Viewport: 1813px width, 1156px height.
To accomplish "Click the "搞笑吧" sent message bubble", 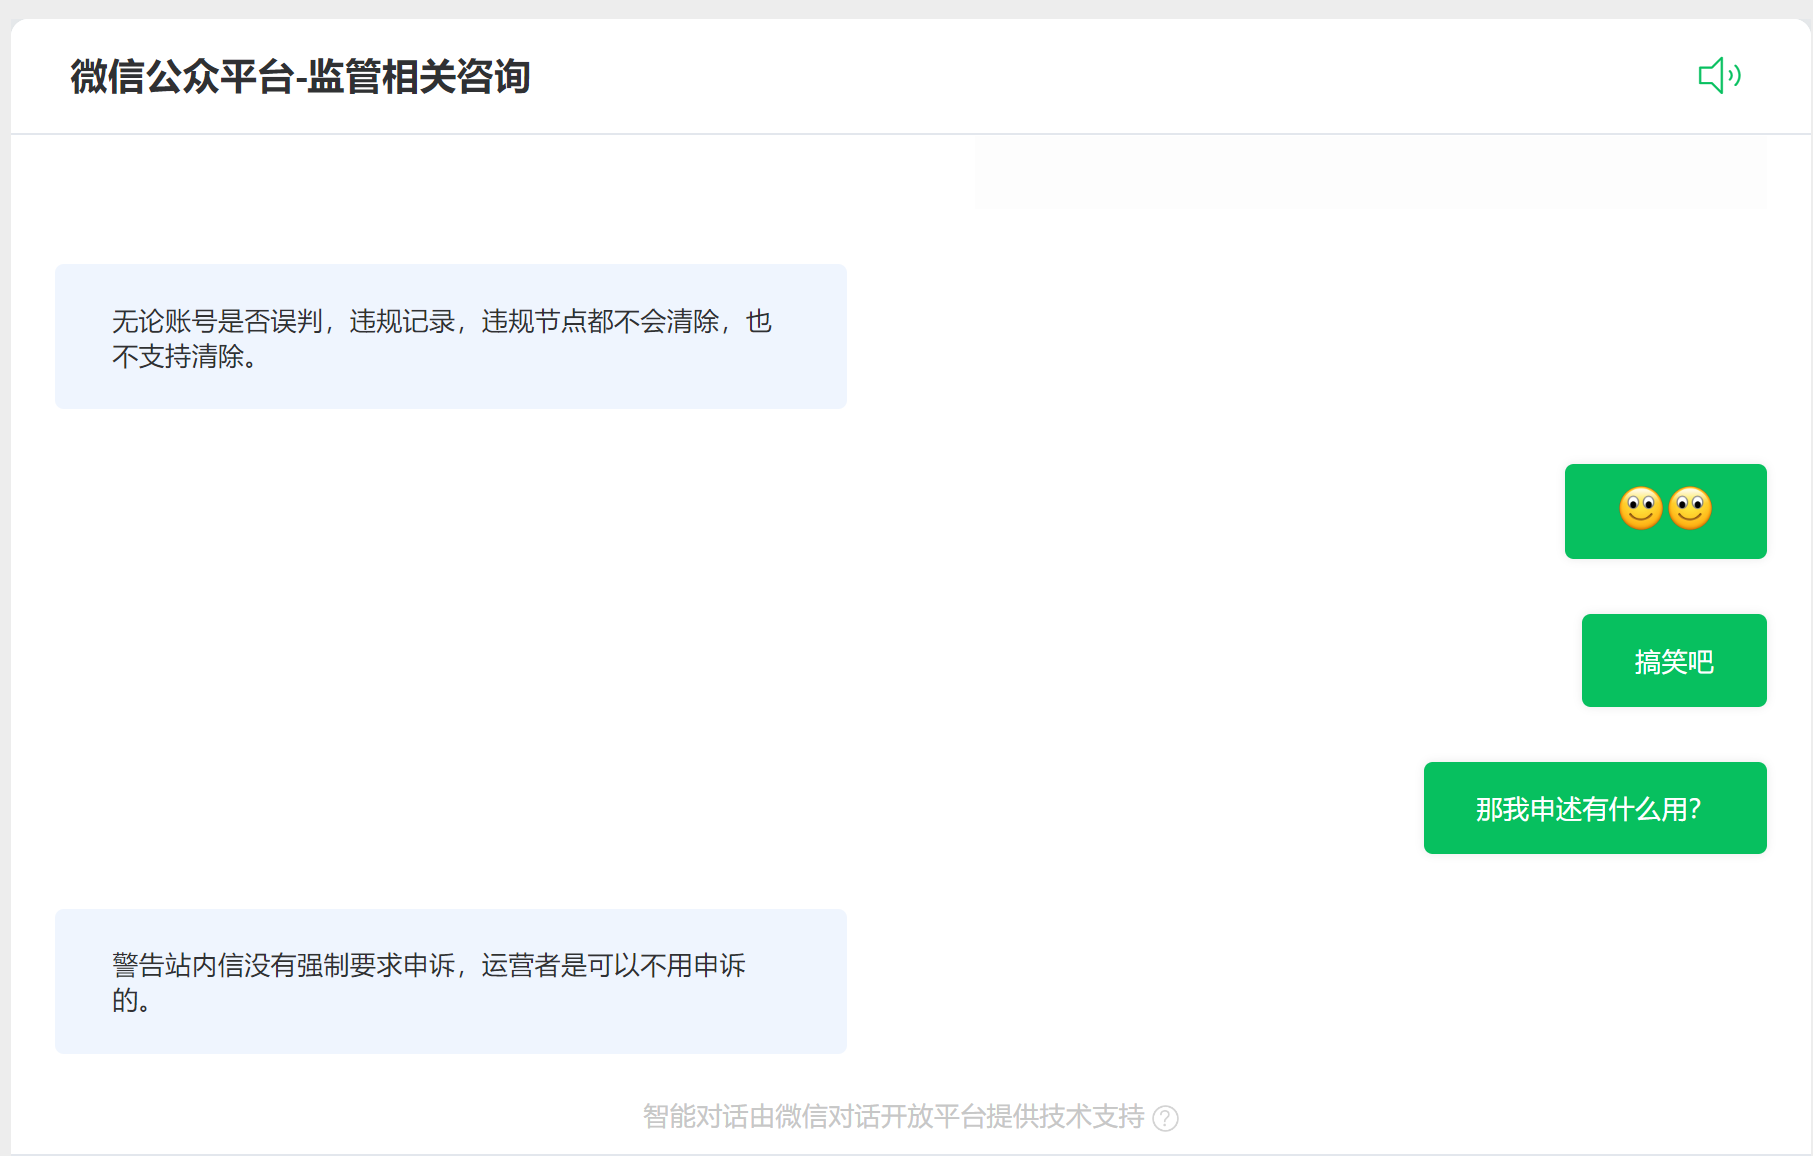I will pos(1674,660).
